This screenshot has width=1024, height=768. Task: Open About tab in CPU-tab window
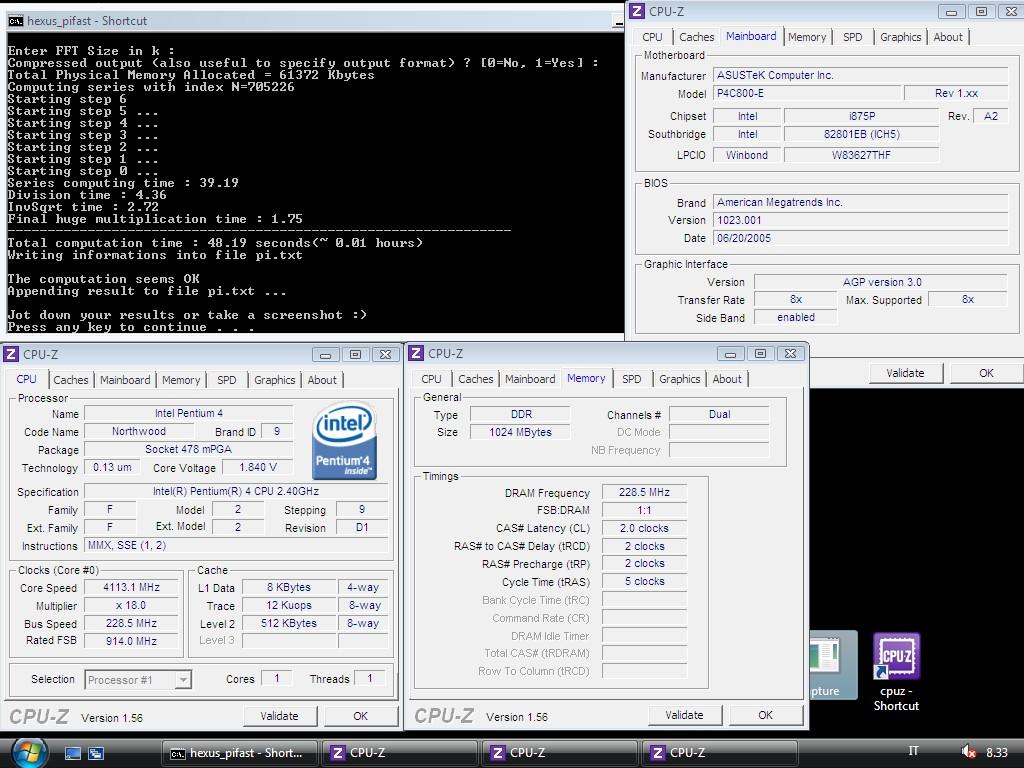(x=322, y=380)
